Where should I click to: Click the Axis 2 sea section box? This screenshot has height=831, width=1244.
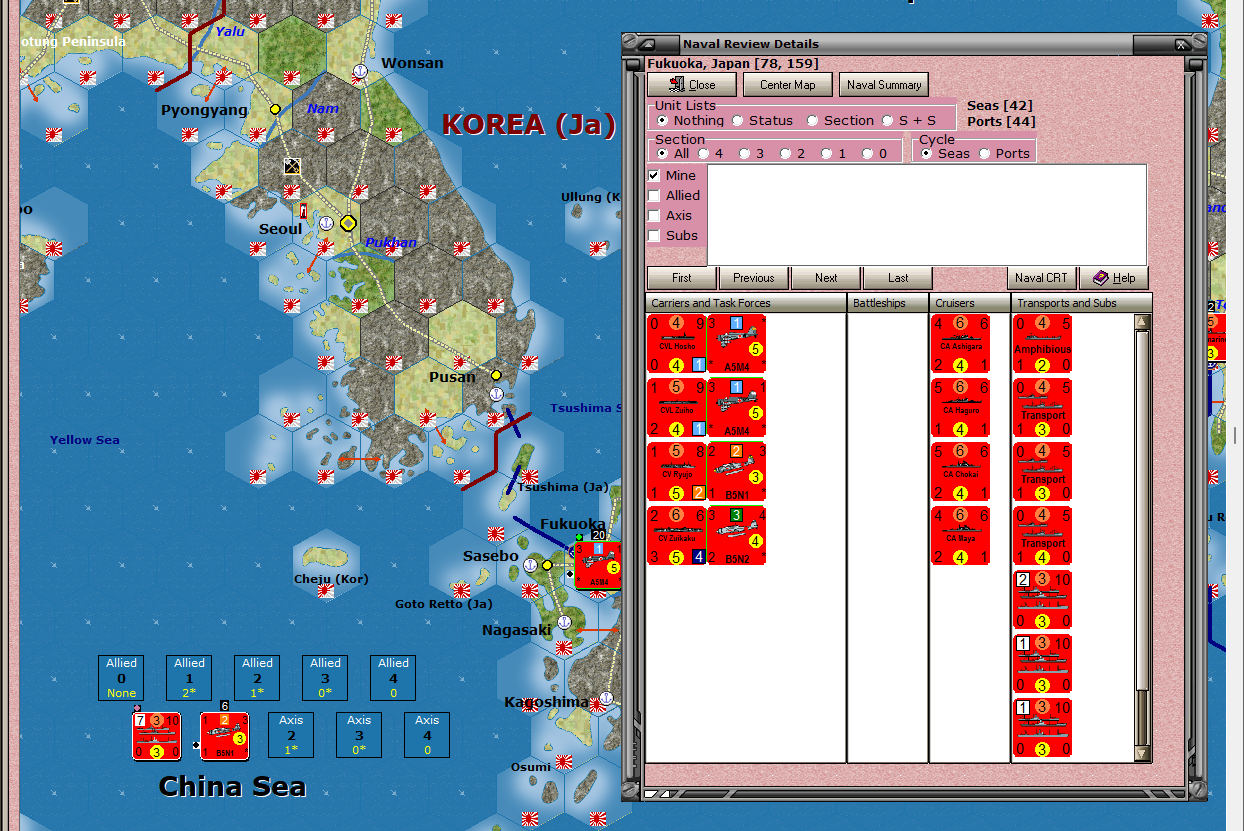click(x=291, y=735)
